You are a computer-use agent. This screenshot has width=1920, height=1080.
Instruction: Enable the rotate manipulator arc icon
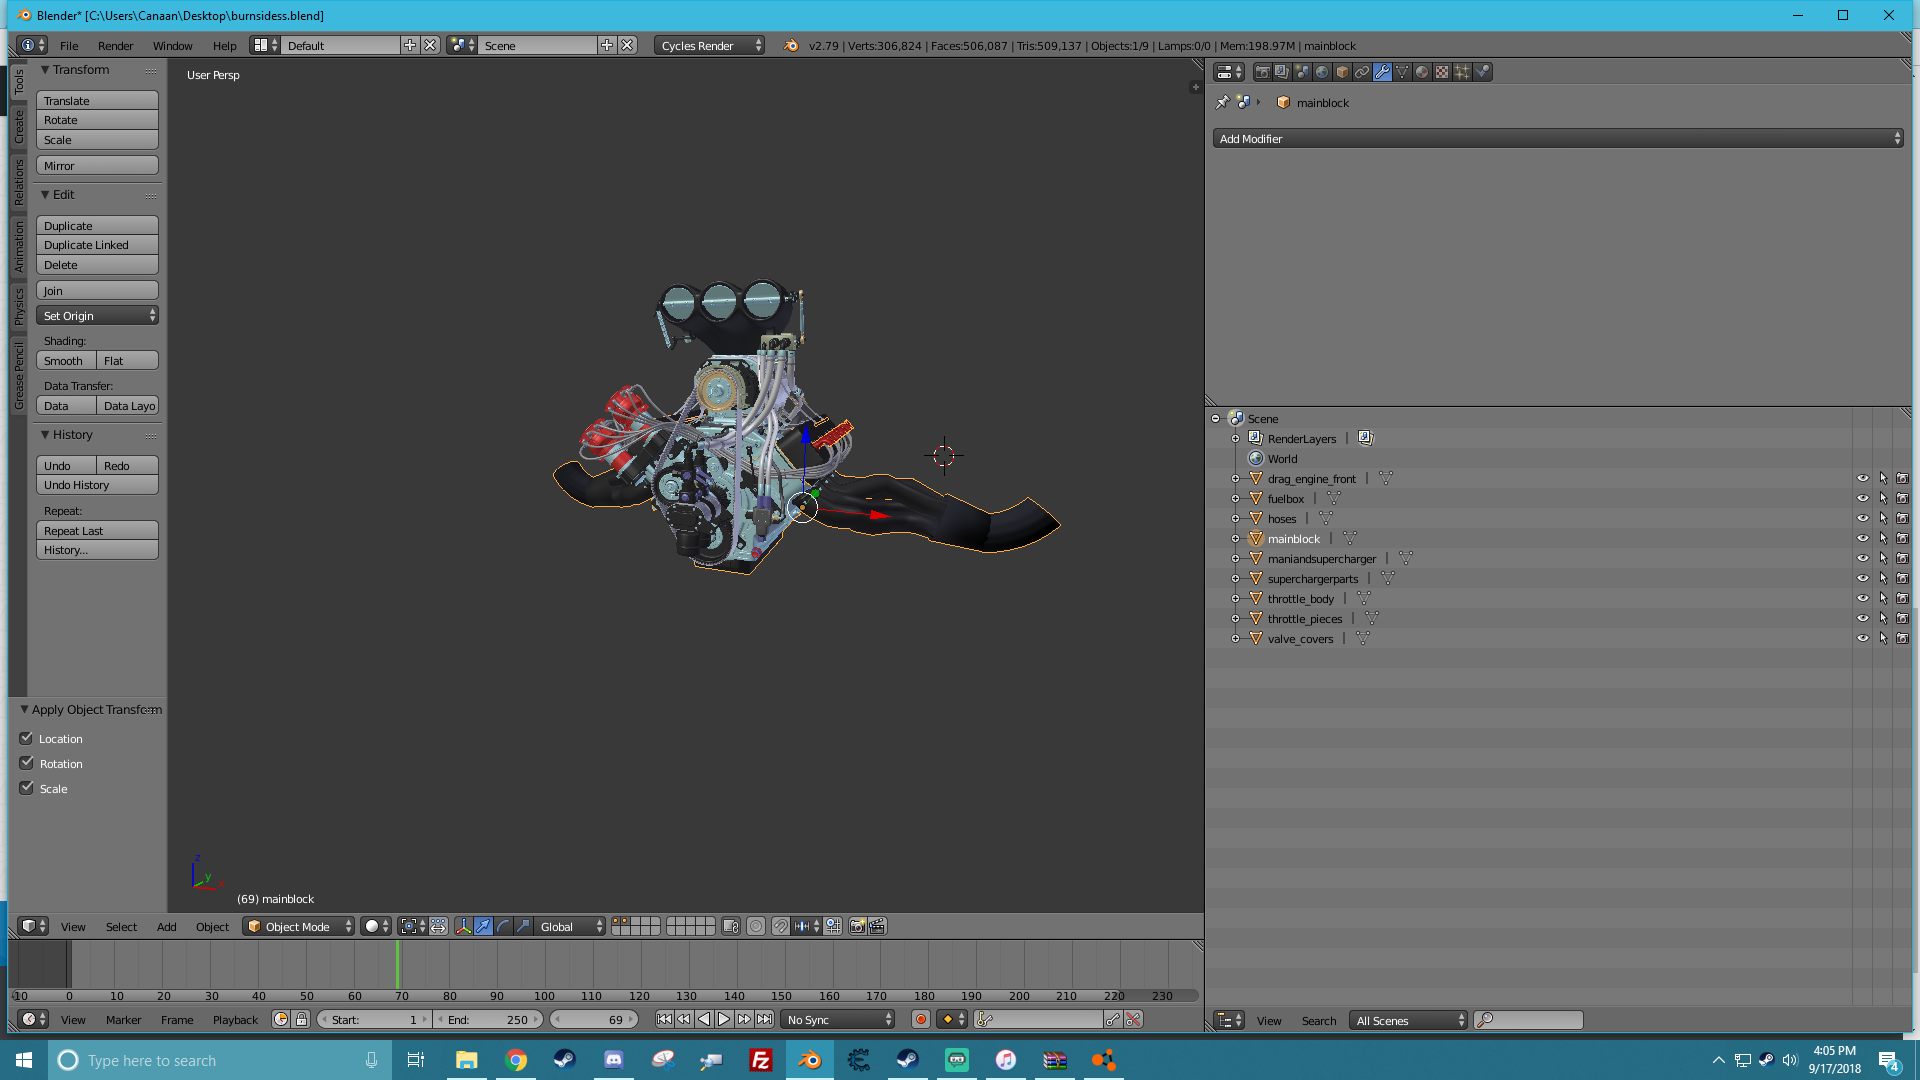503,926
